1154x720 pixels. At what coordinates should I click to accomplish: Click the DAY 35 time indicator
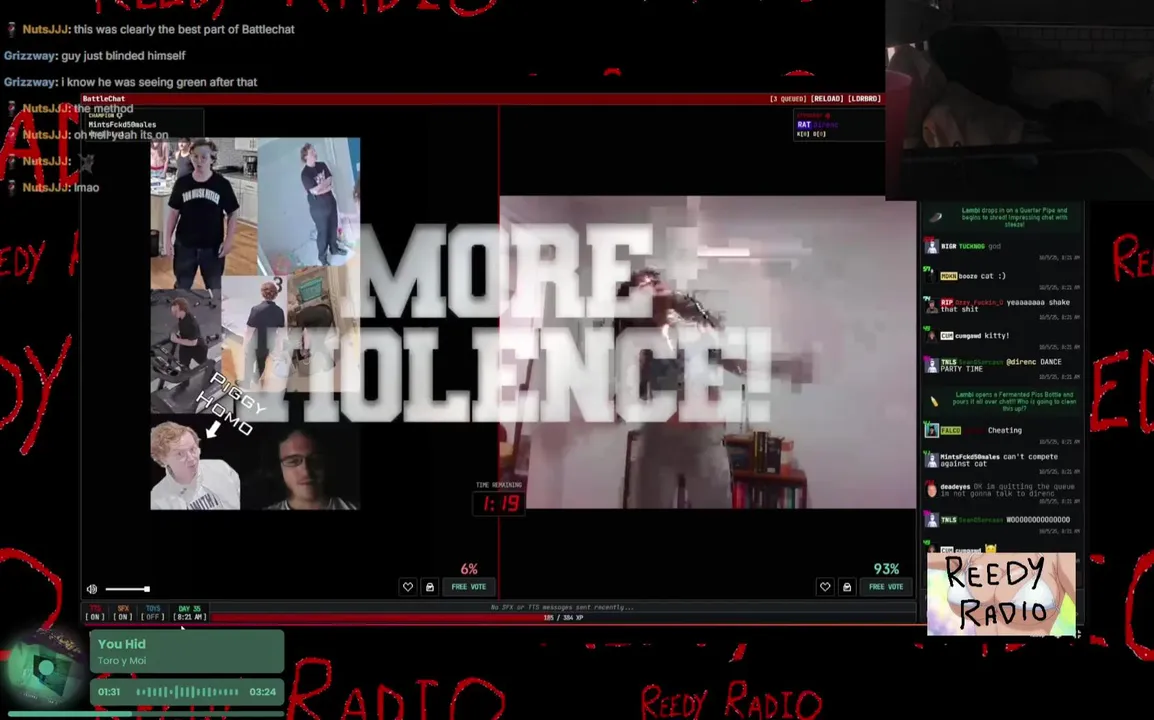pos(189,613)
